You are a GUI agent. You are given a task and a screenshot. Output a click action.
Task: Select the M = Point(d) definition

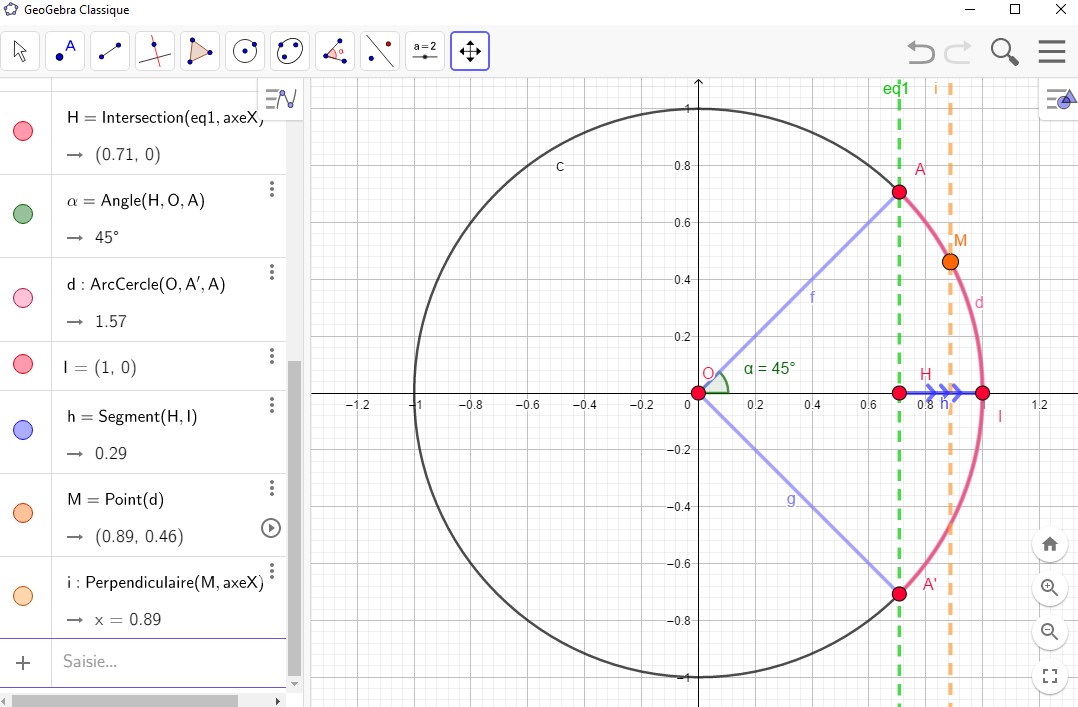tap(116, 499)
